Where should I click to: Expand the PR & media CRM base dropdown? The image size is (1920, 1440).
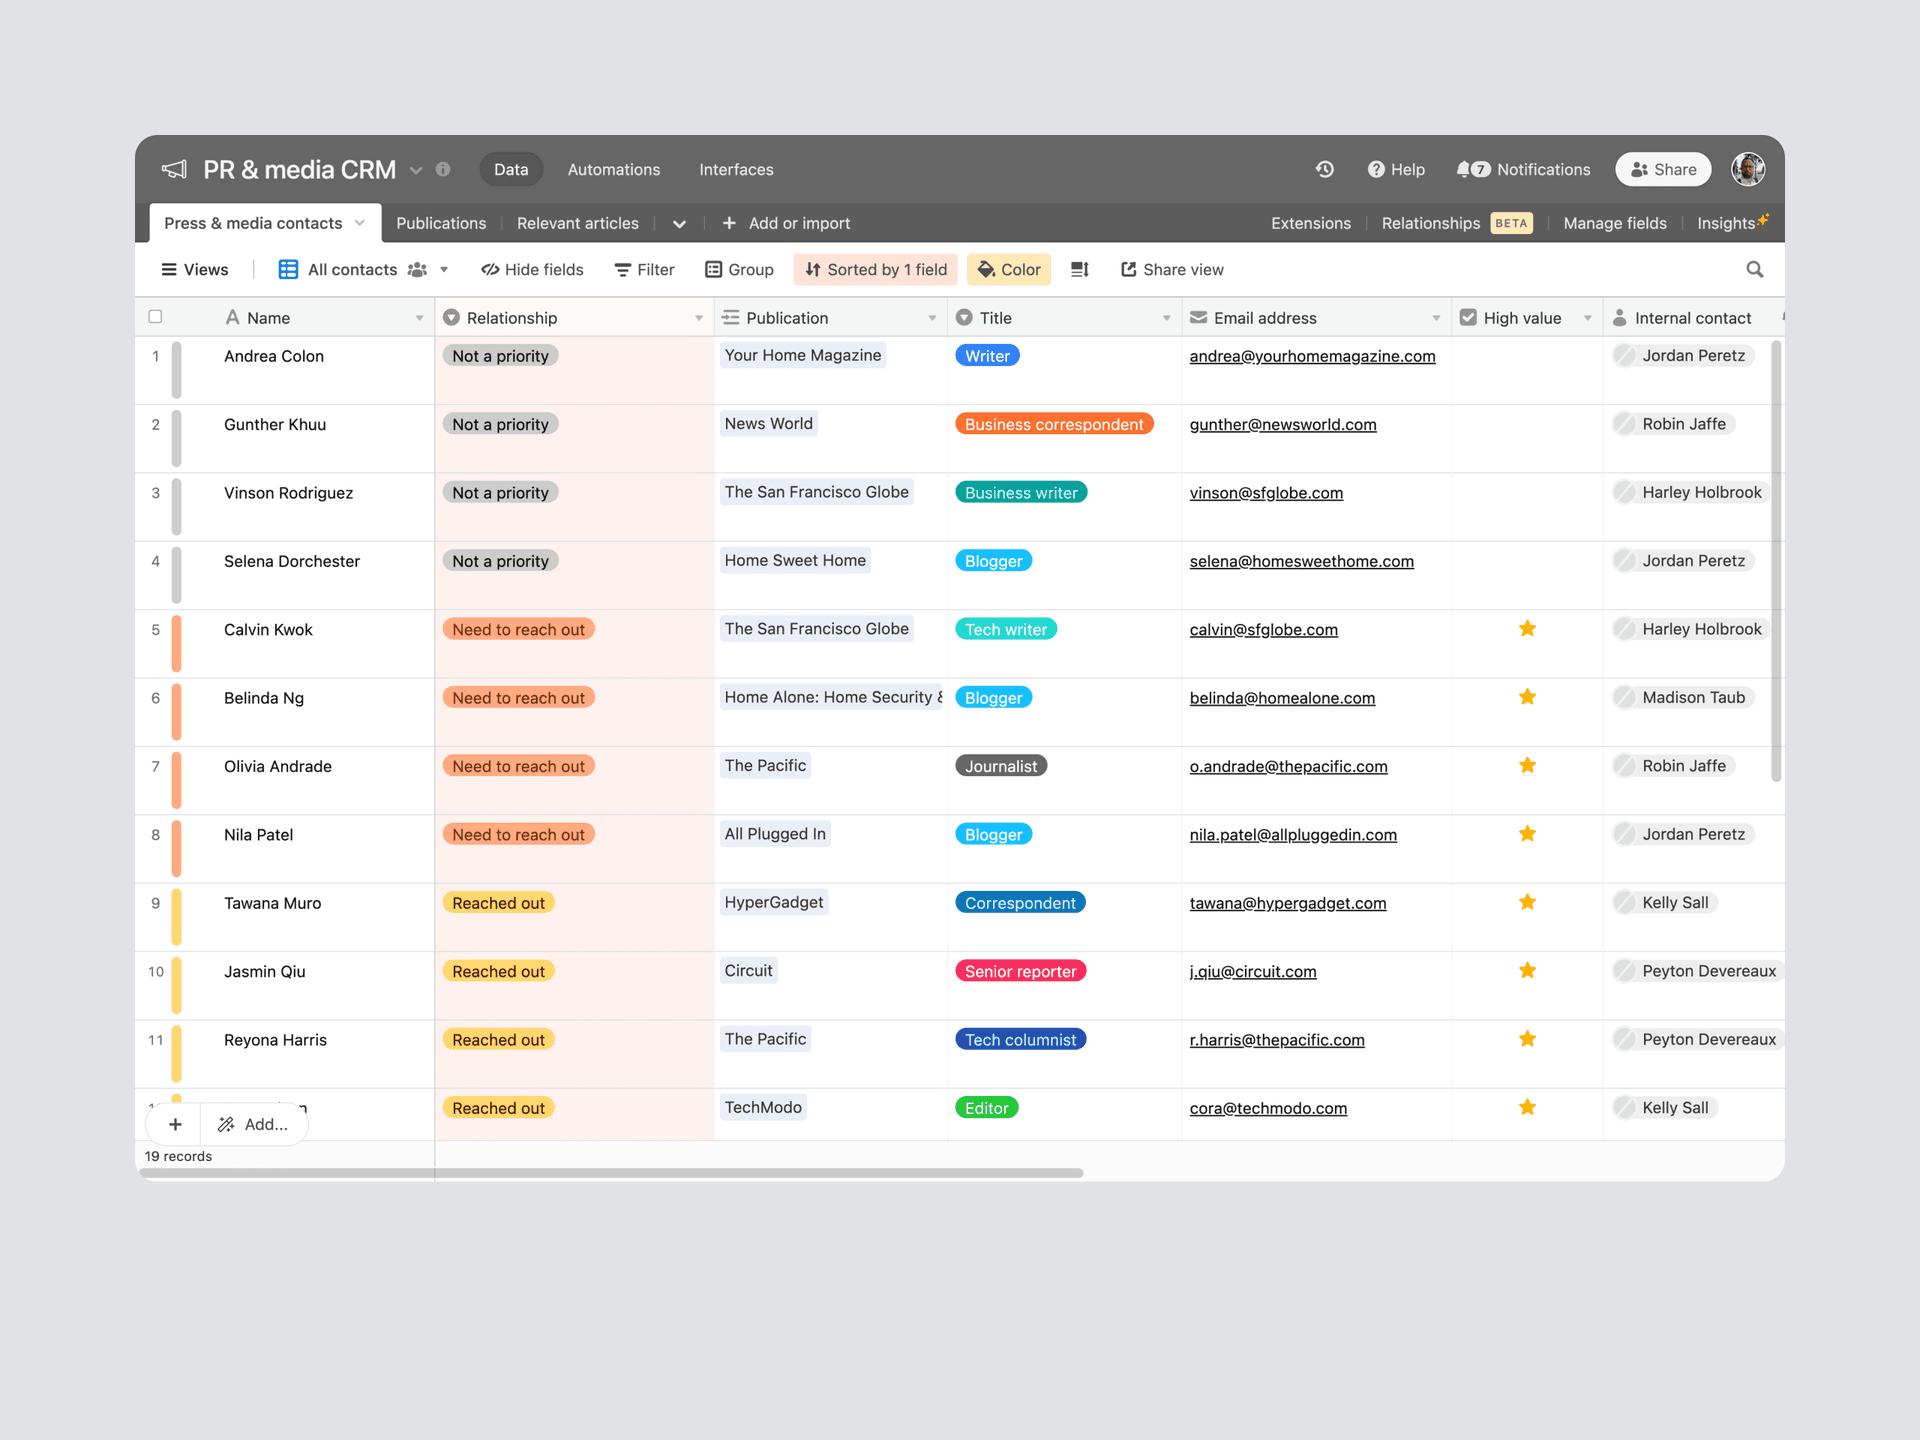pos(416,170)
